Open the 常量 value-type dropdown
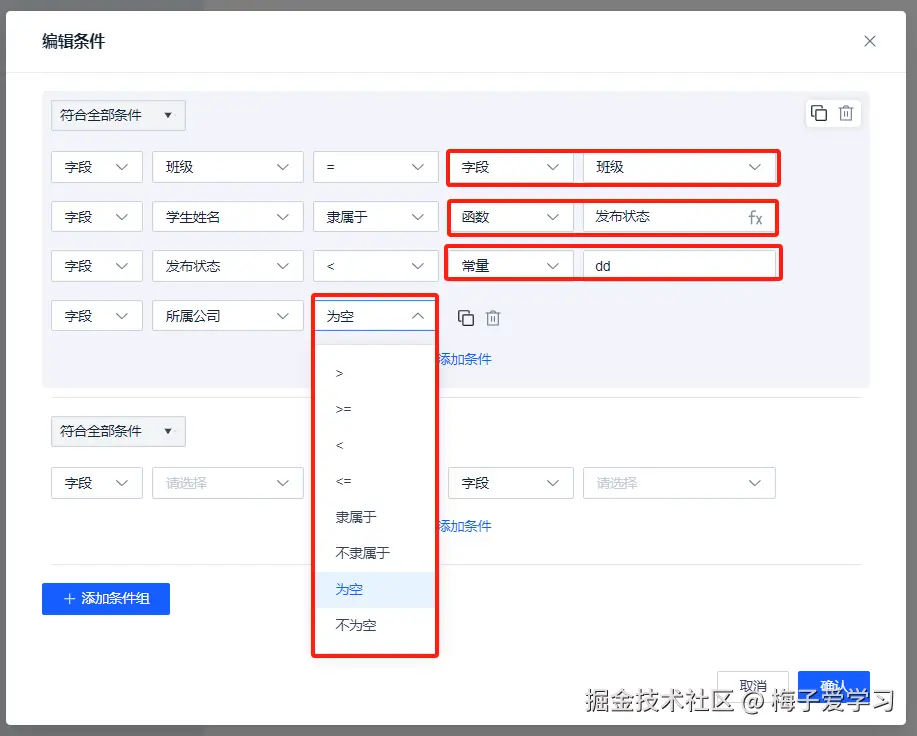Image resolution: width=917 pixels, height=736 pixels. pyautogui.click(x=511, y=266)
